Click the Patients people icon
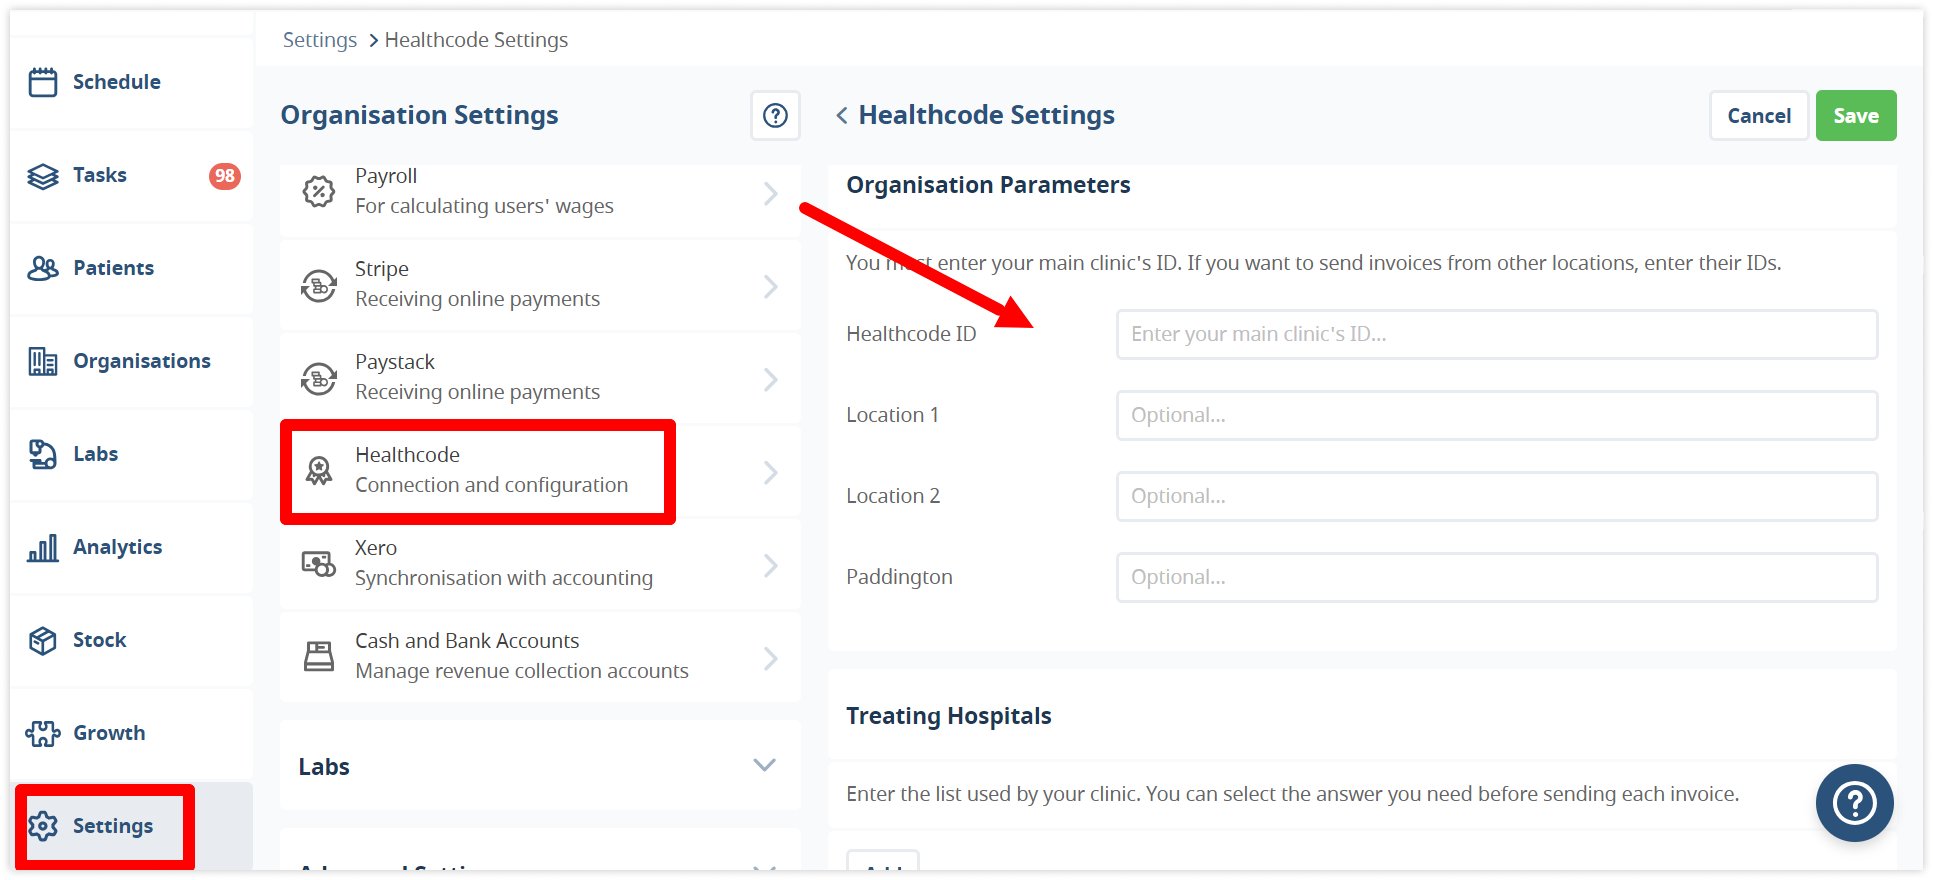Screen dimensions: 1933x880 tap(43, 268)
